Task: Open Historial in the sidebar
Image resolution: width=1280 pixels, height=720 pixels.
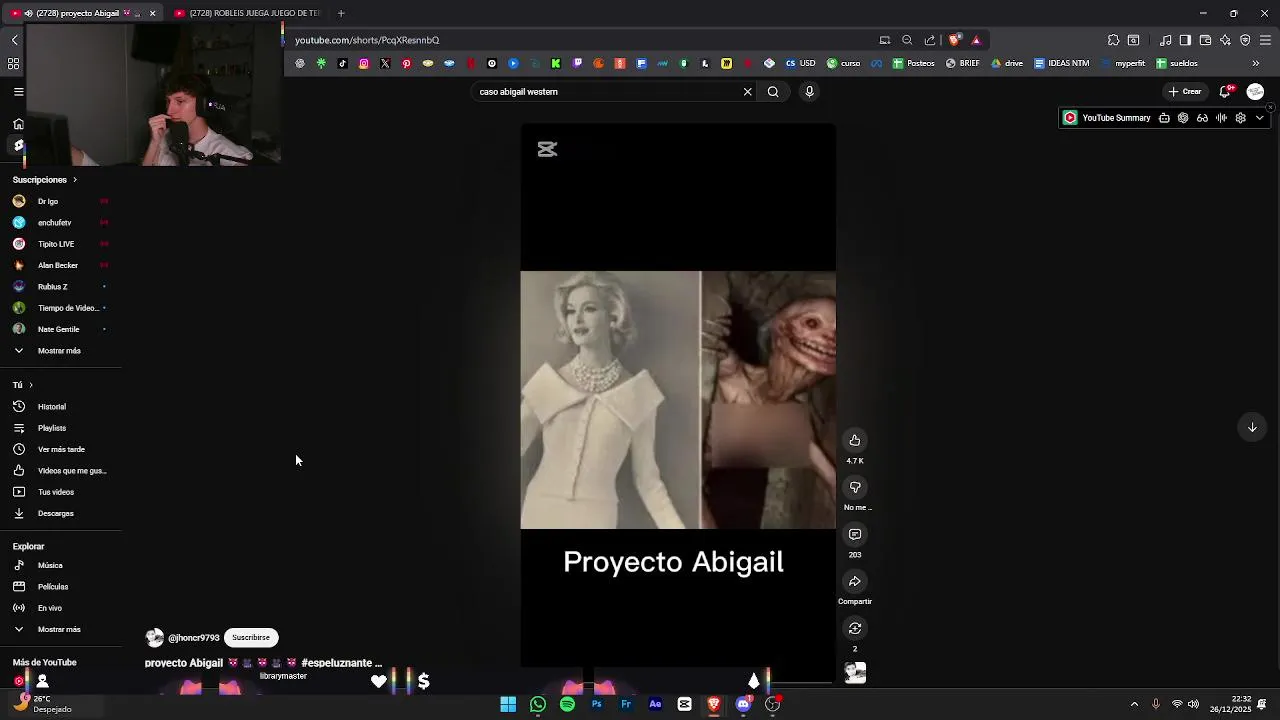Action: pos(52,407)
